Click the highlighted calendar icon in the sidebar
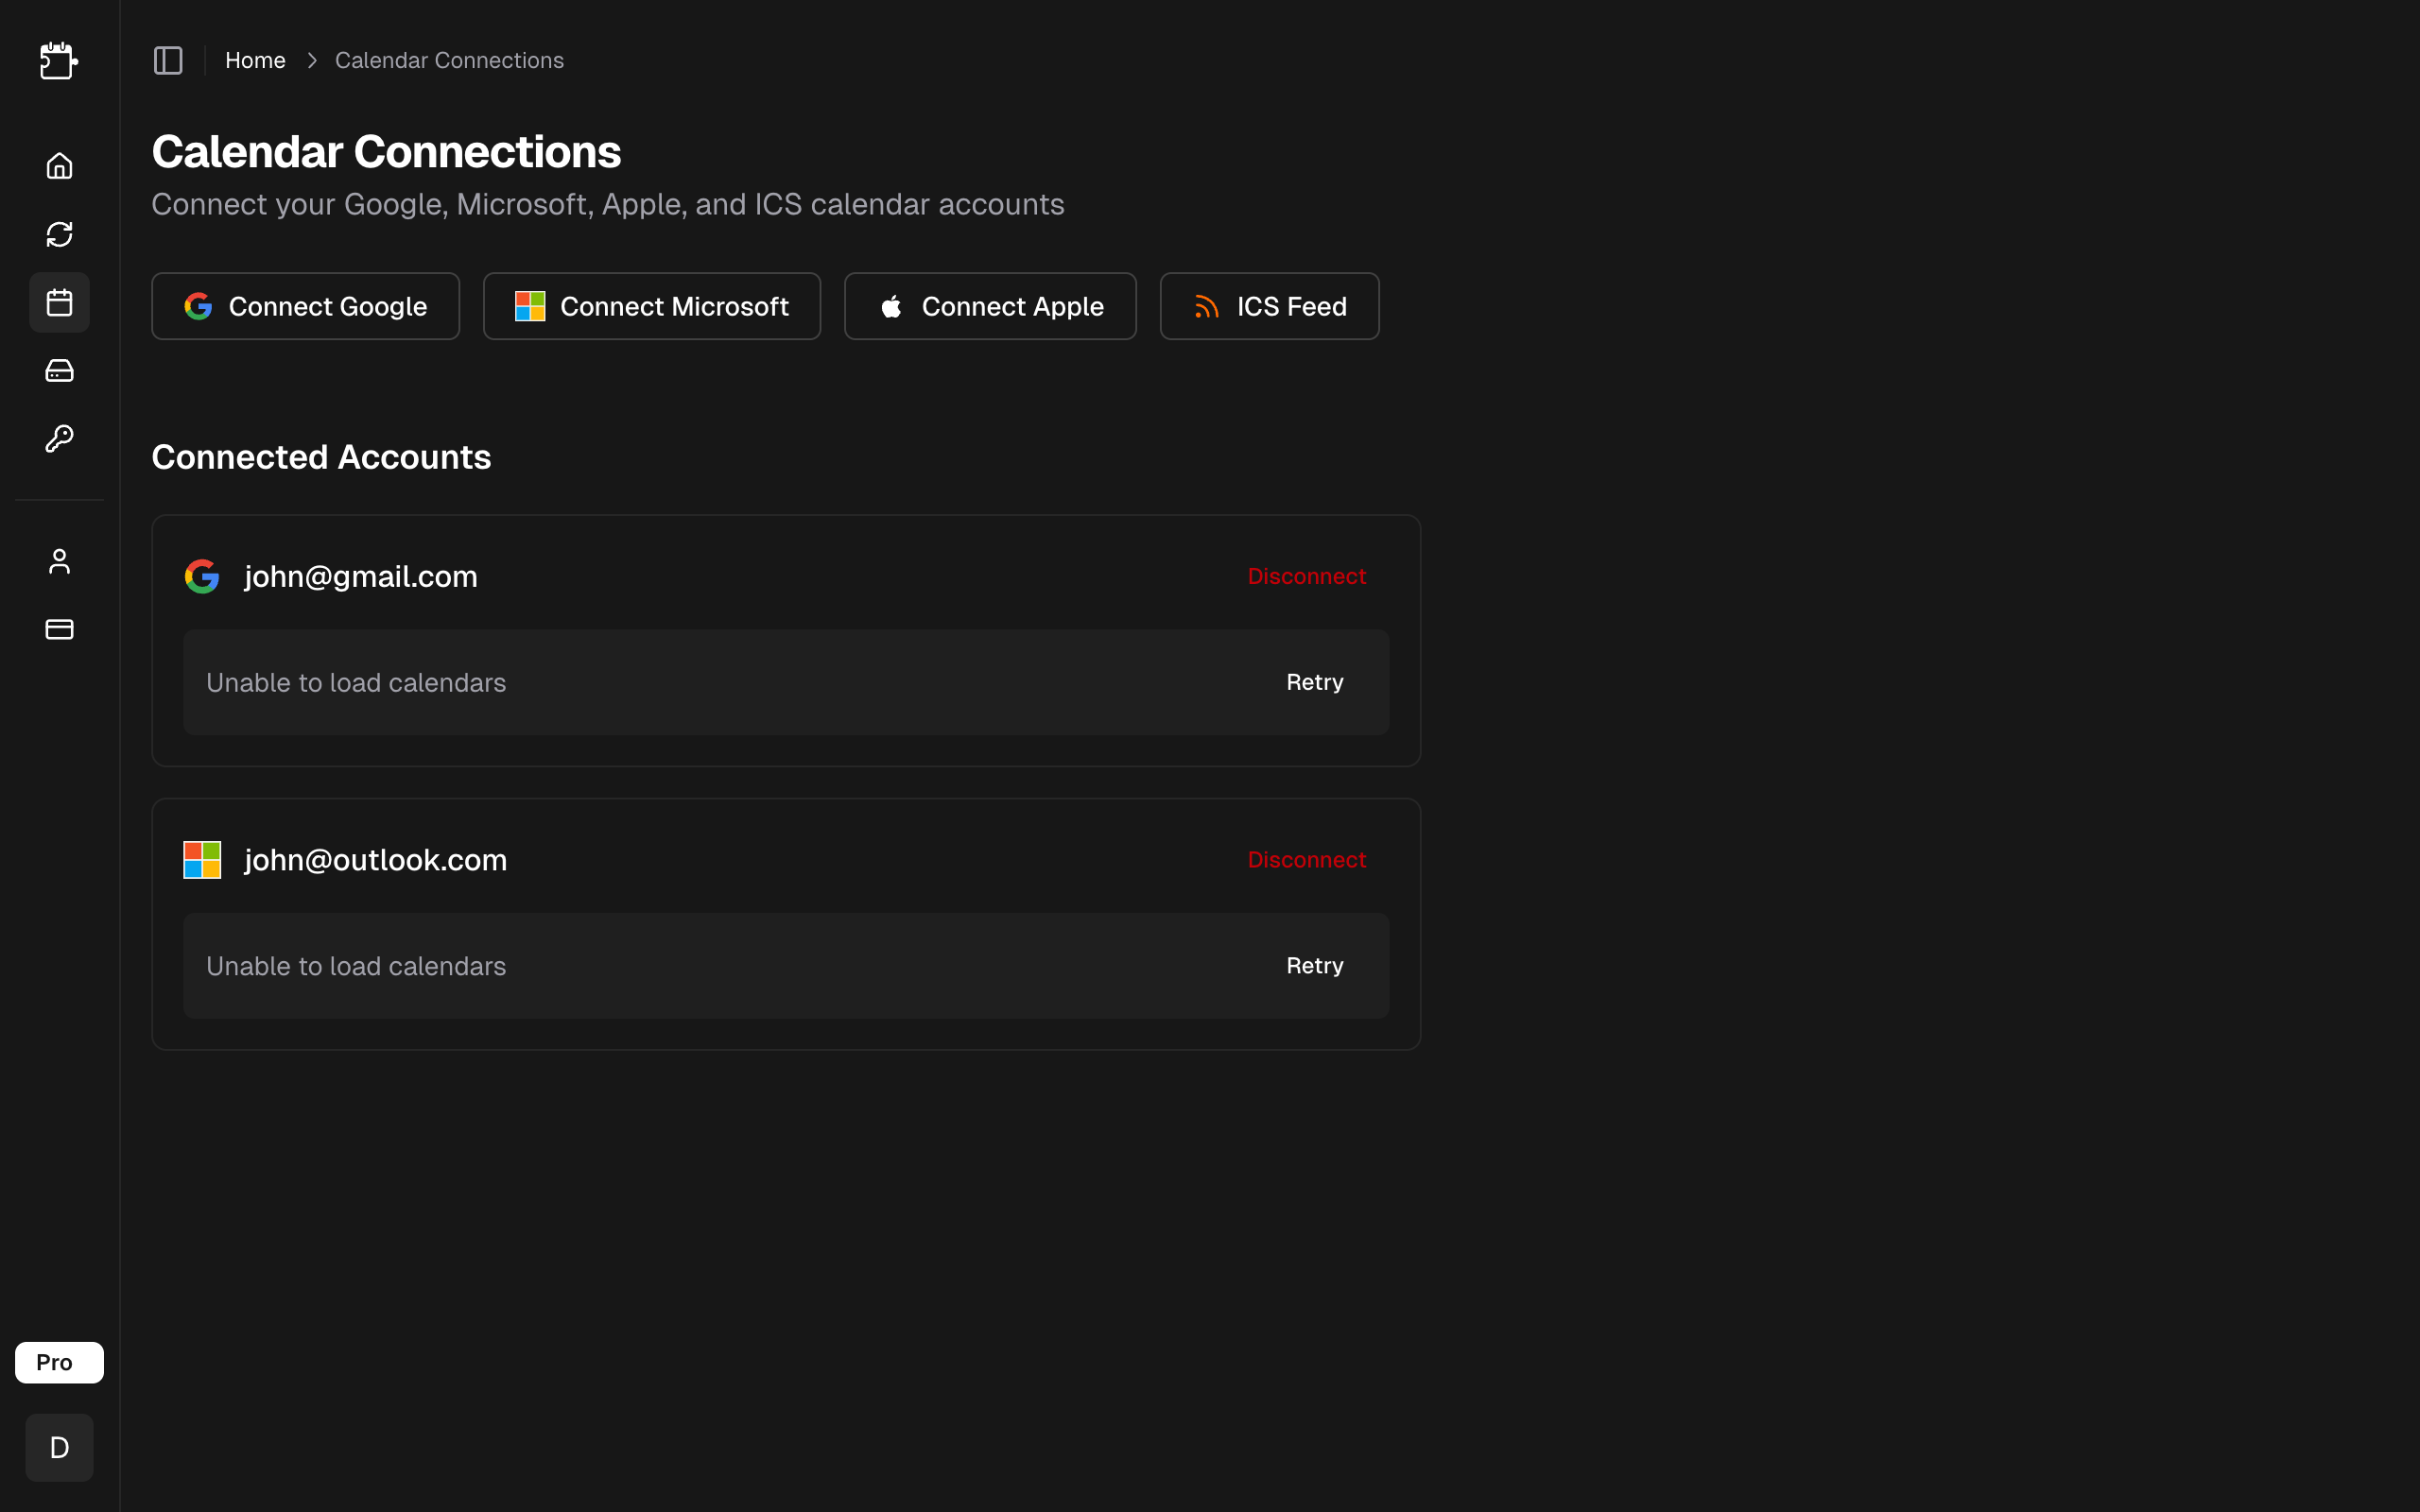Image resolution: width=2420 pixels, height=1512 pixels. [x=59, y=302]
